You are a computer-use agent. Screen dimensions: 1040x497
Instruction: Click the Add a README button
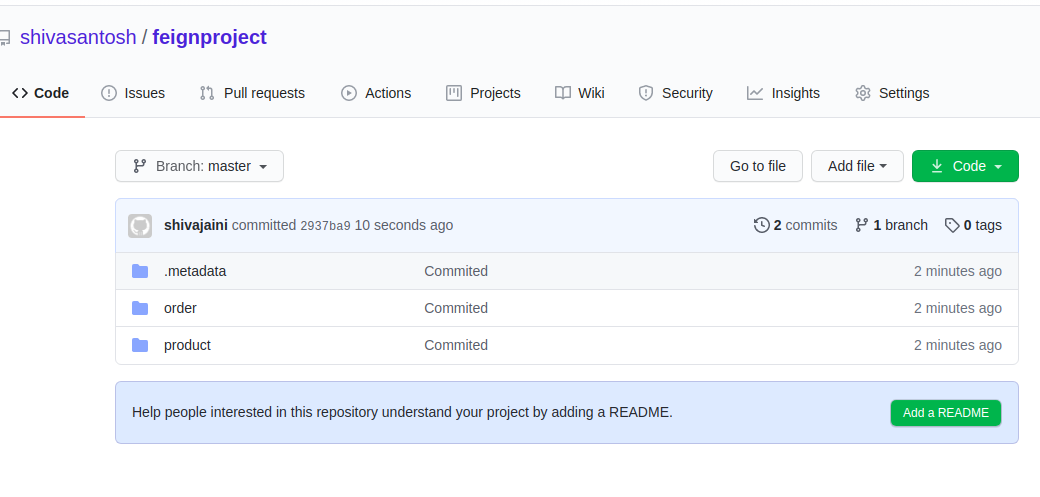coord(945,413)
